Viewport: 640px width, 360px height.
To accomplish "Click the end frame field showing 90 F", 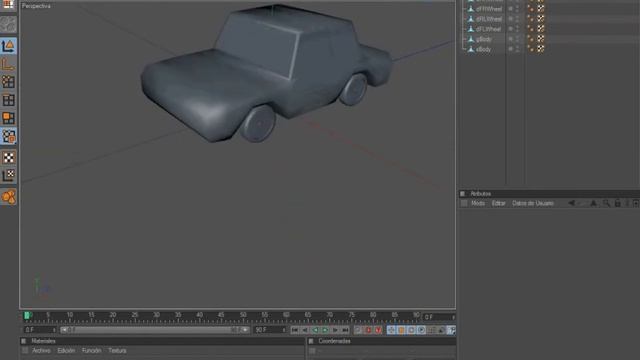I will (270, 330).
